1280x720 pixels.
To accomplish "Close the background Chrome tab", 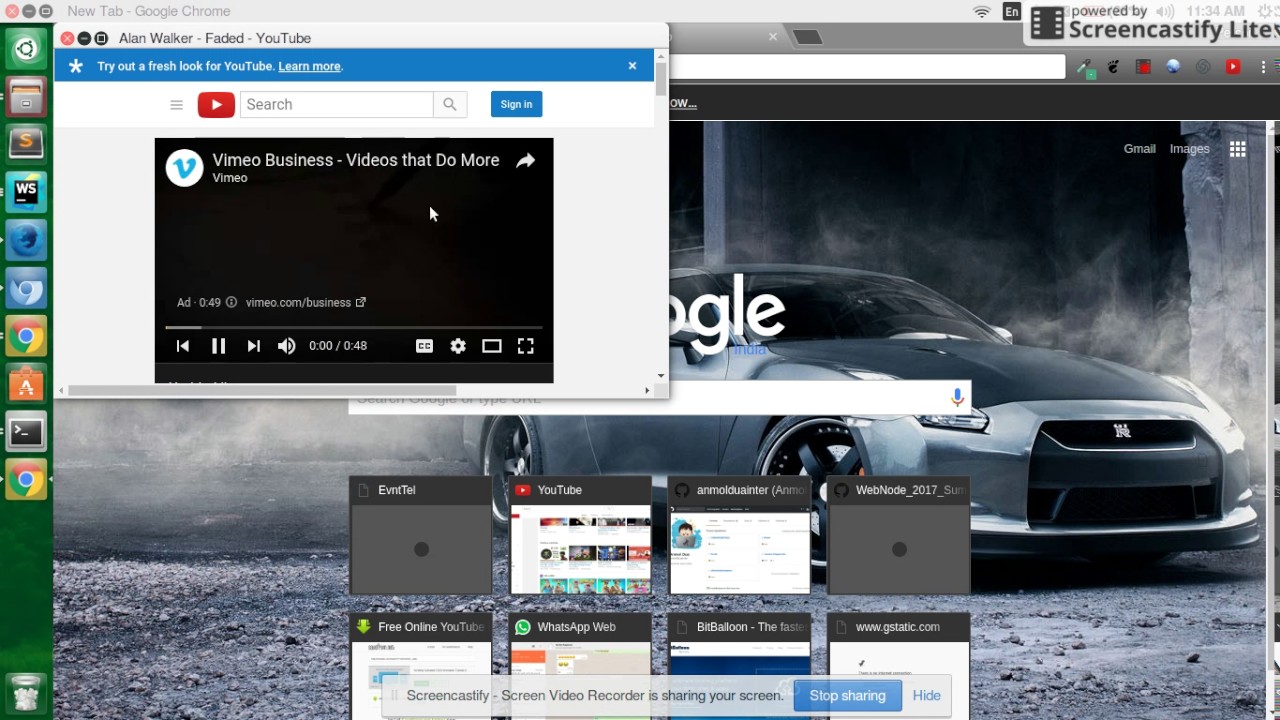I will click(772, 37).
